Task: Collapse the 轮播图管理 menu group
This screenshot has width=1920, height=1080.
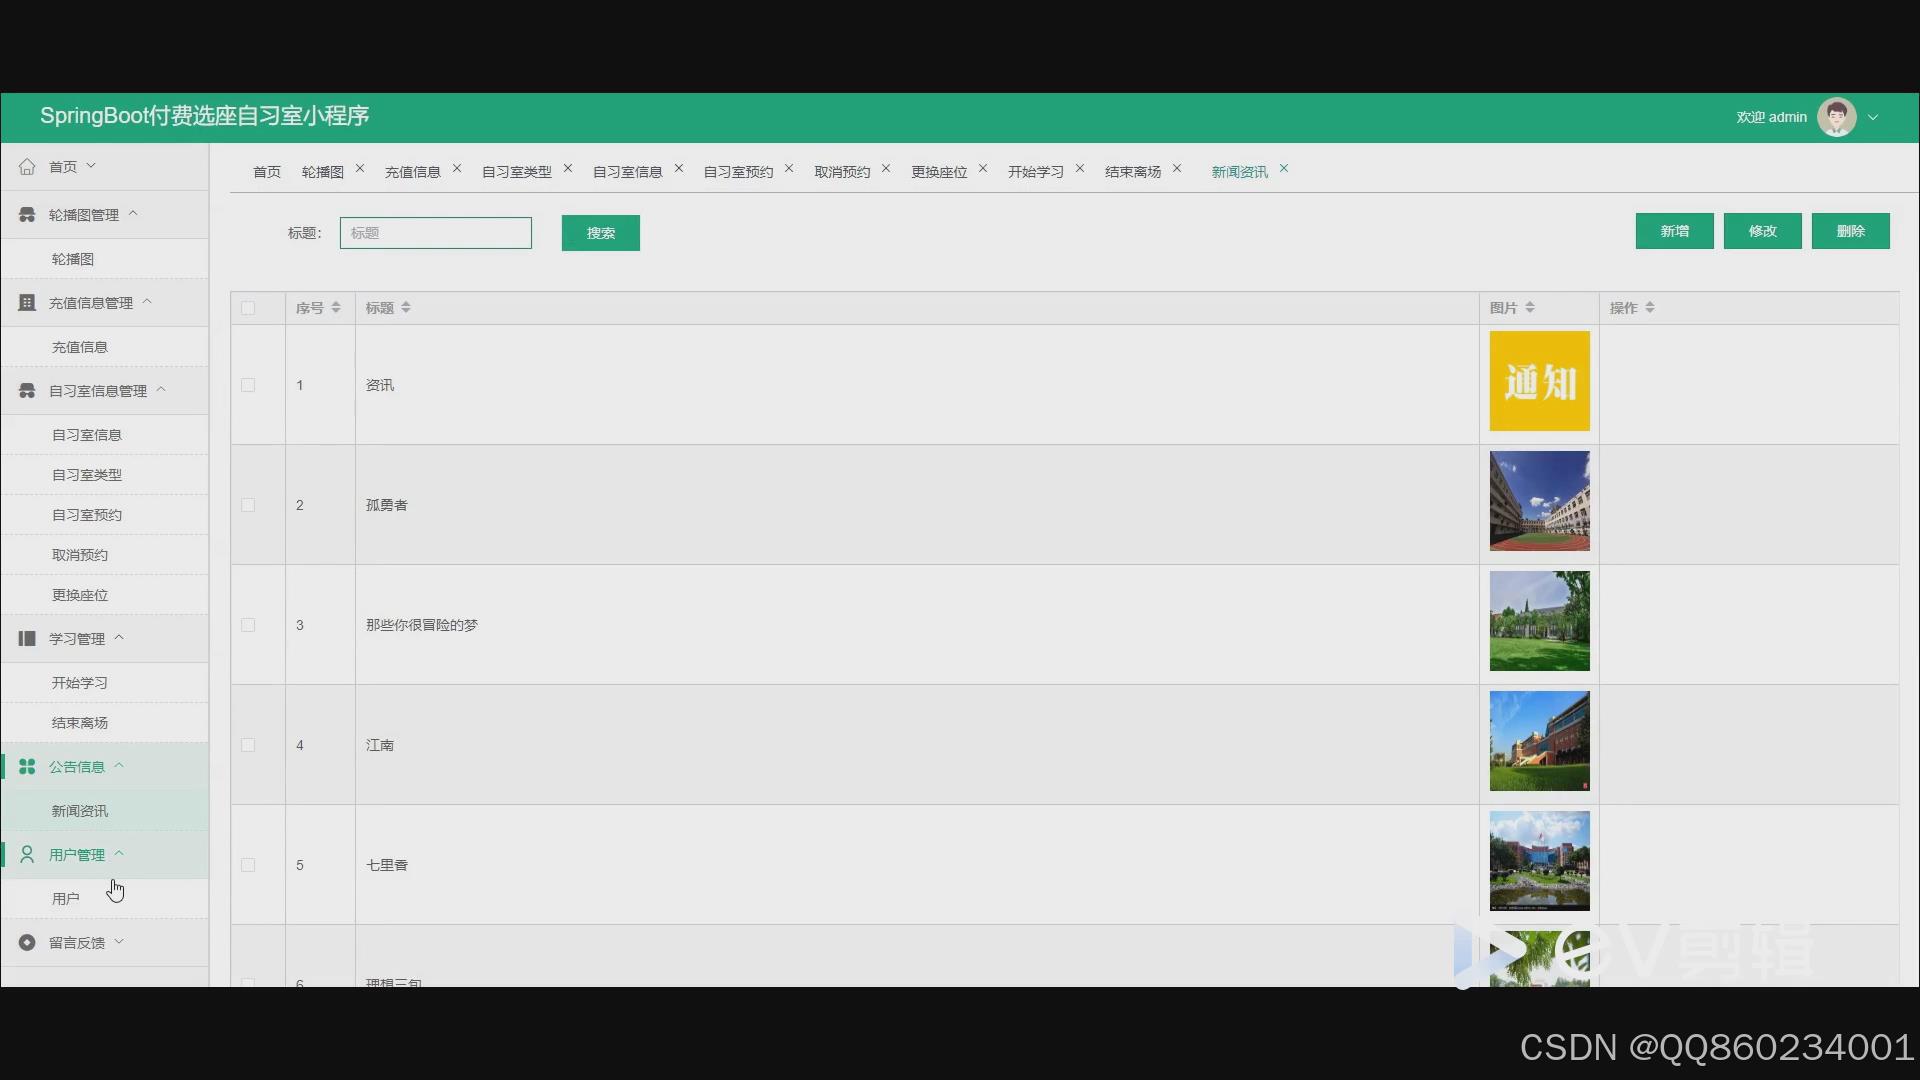Action: click(x=133, y=214)
